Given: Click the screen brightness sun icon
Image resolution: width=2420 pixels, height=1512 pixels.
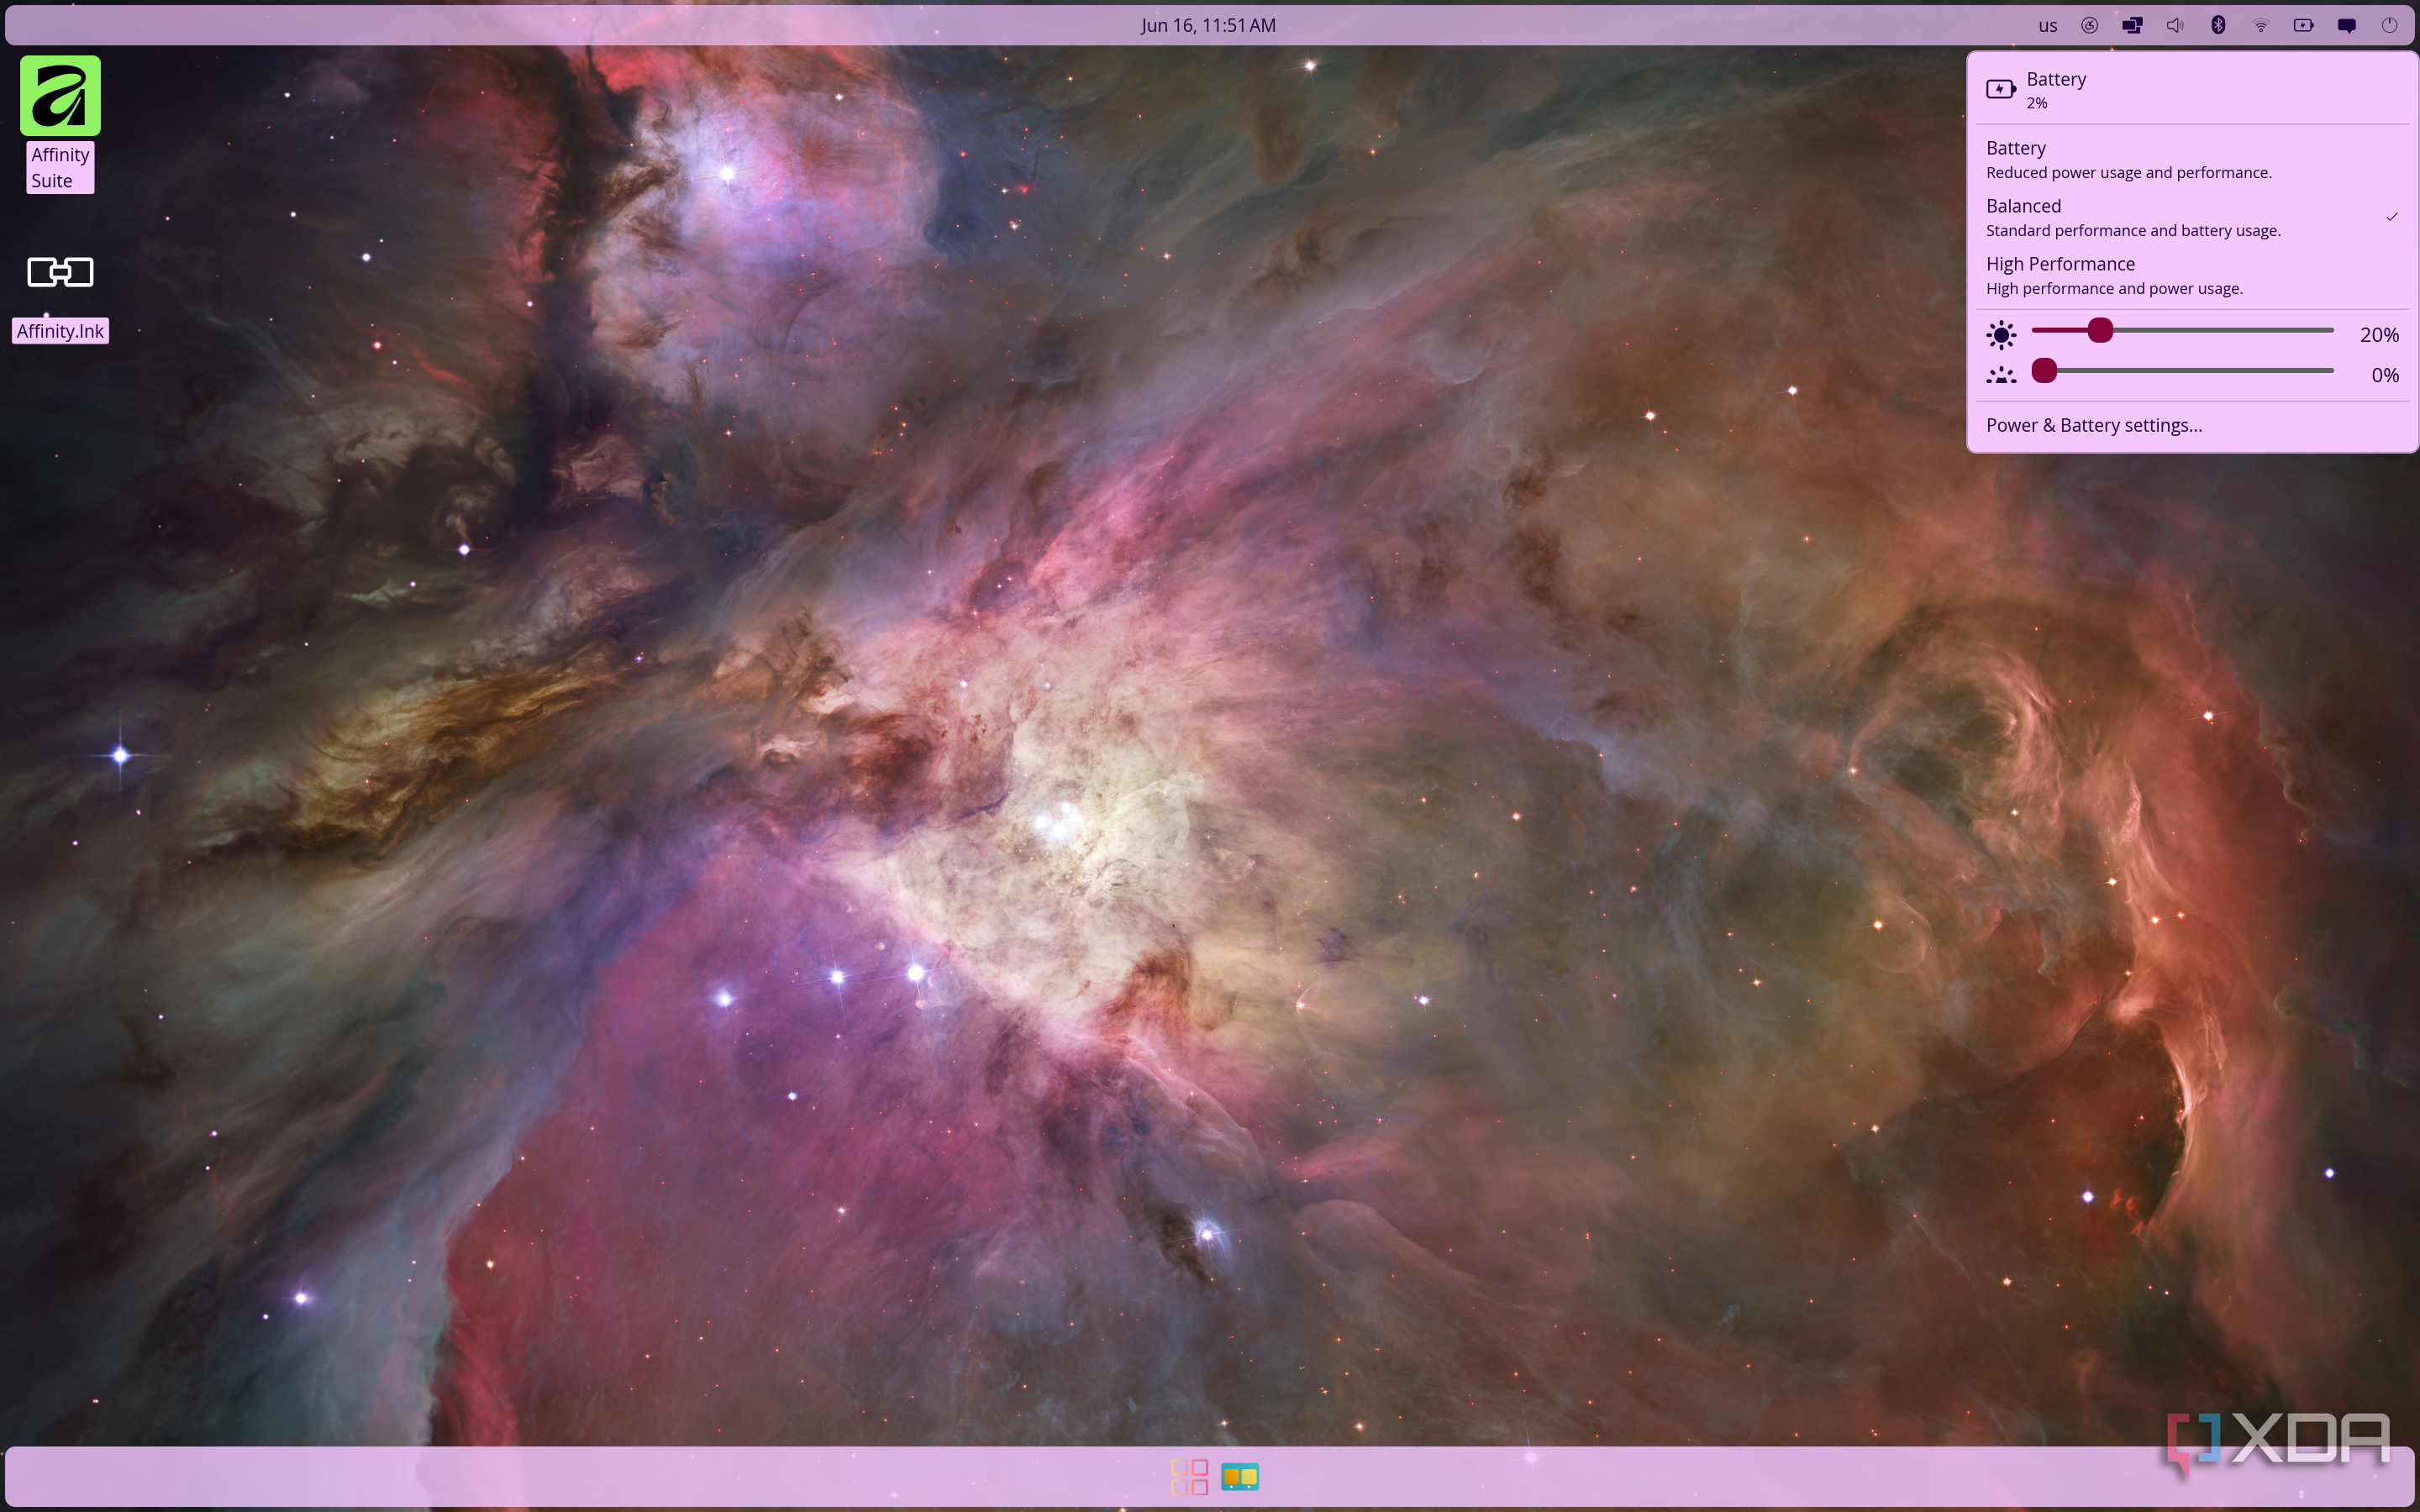Looking at the screenshot, I should pyautogui.click(x=2001, y=334).
